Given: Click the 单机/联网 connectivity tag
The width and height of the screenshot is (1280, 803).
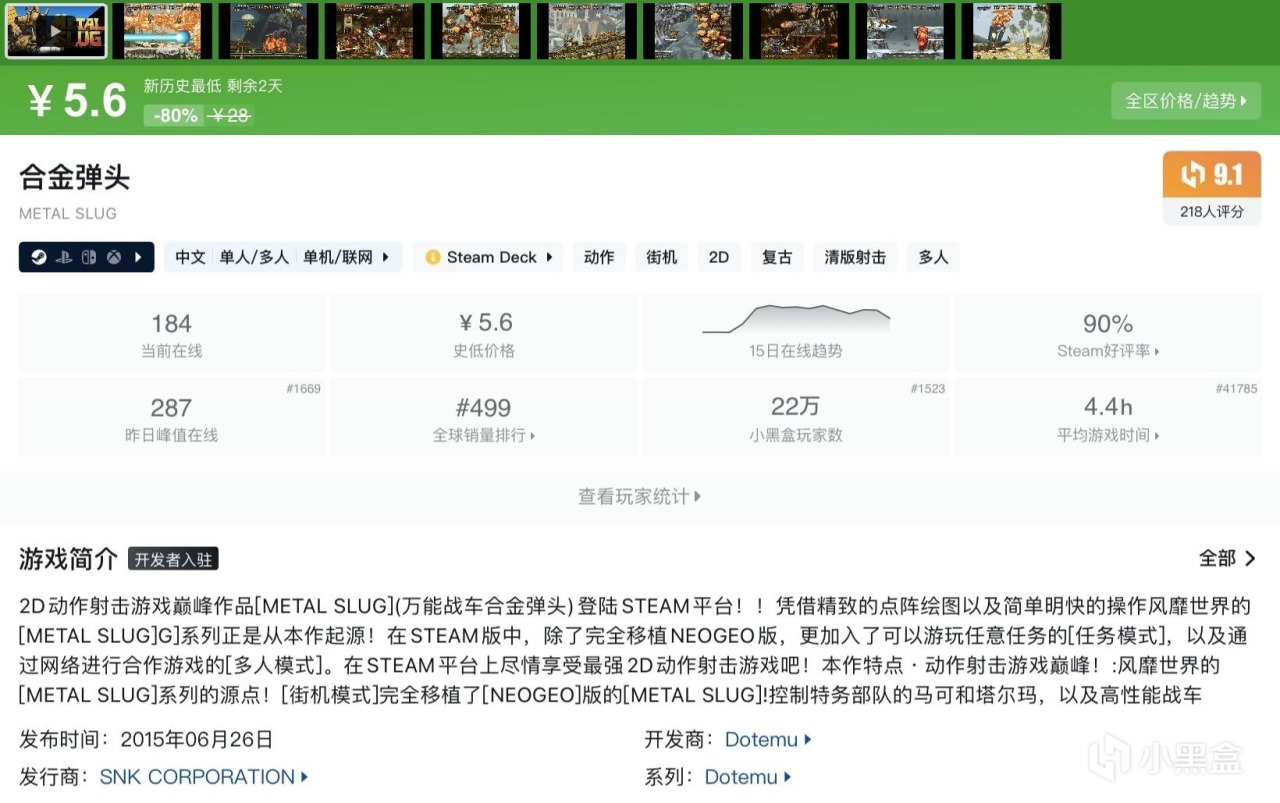Looking at the screenshot, I should pyautogui.click(x=338, y=257).
